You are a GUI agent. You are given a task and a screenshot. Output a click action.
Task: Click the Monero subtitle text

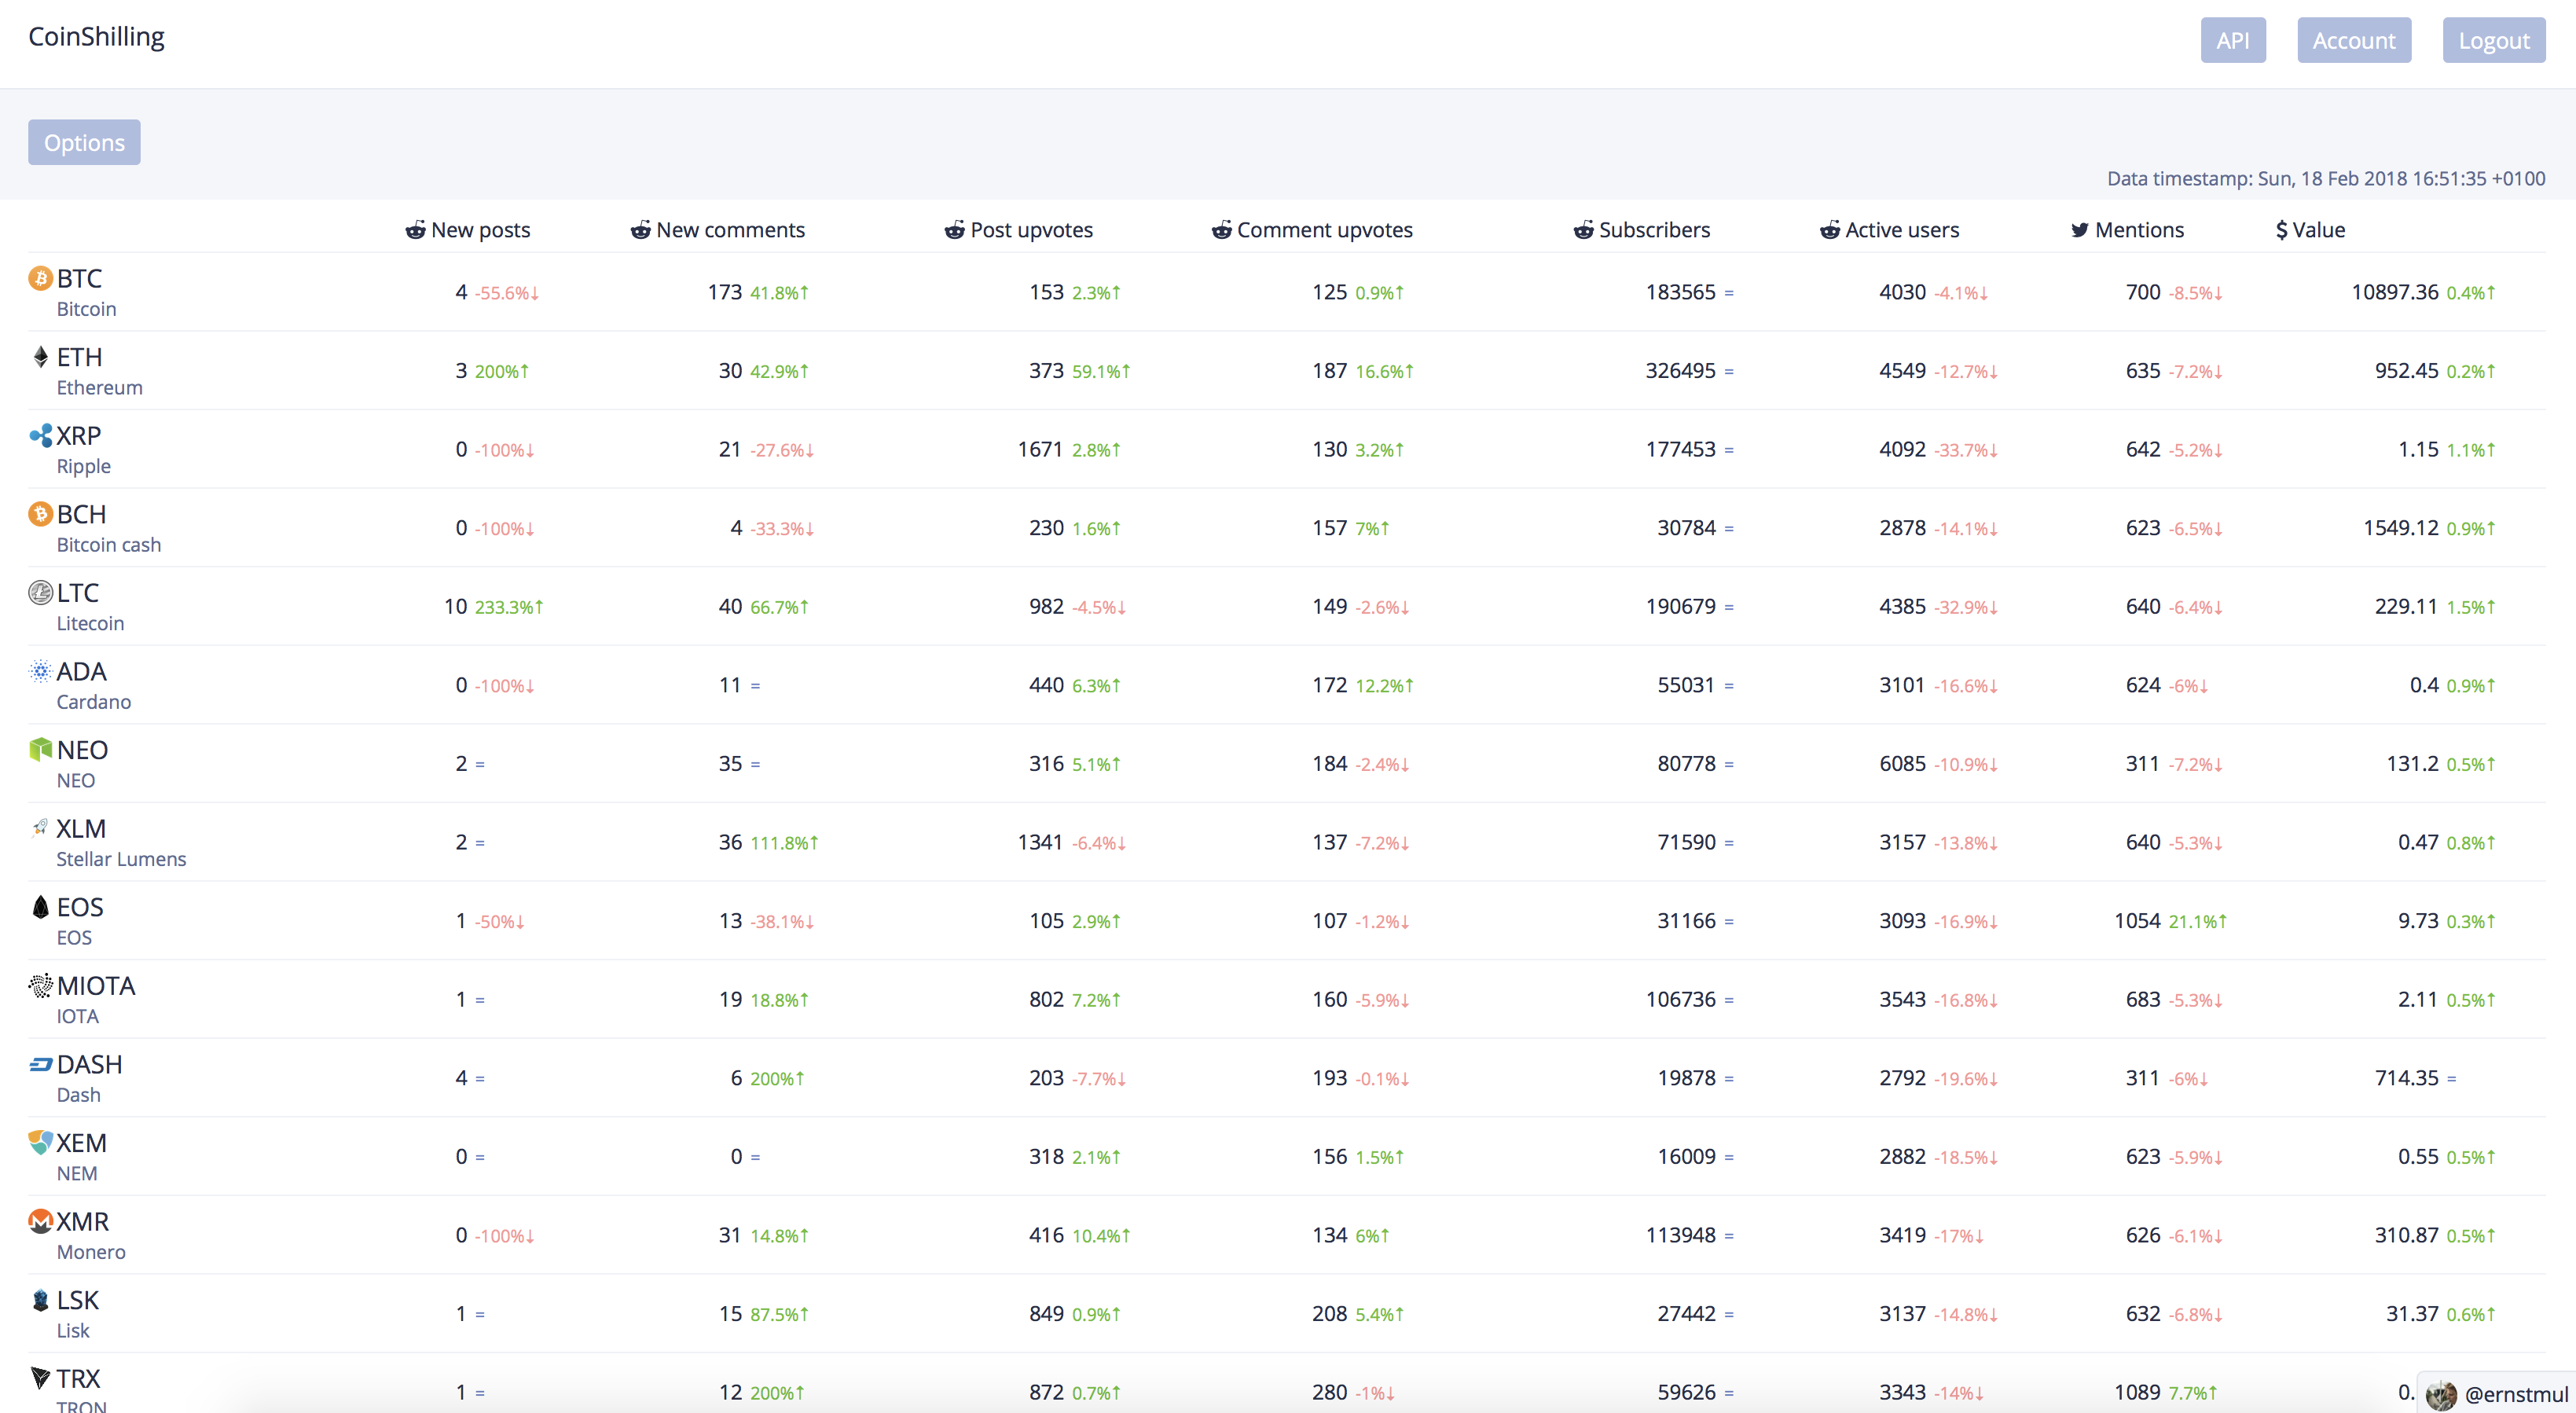[x=91, y=1252]
